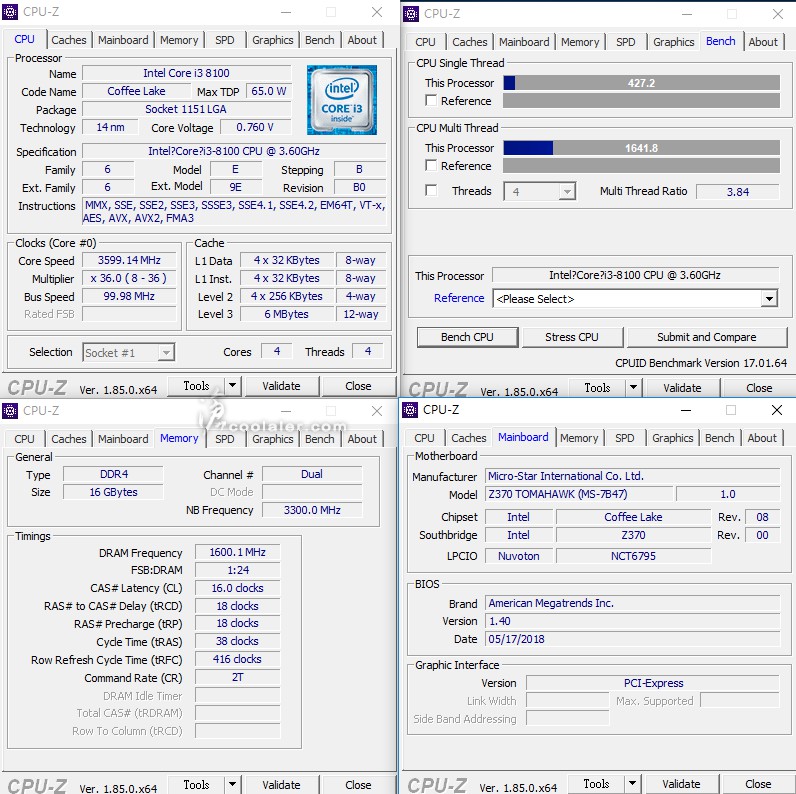Screen dimensions: 796x794
Task: Select CPU tab in Memory window
Action: 24,439
